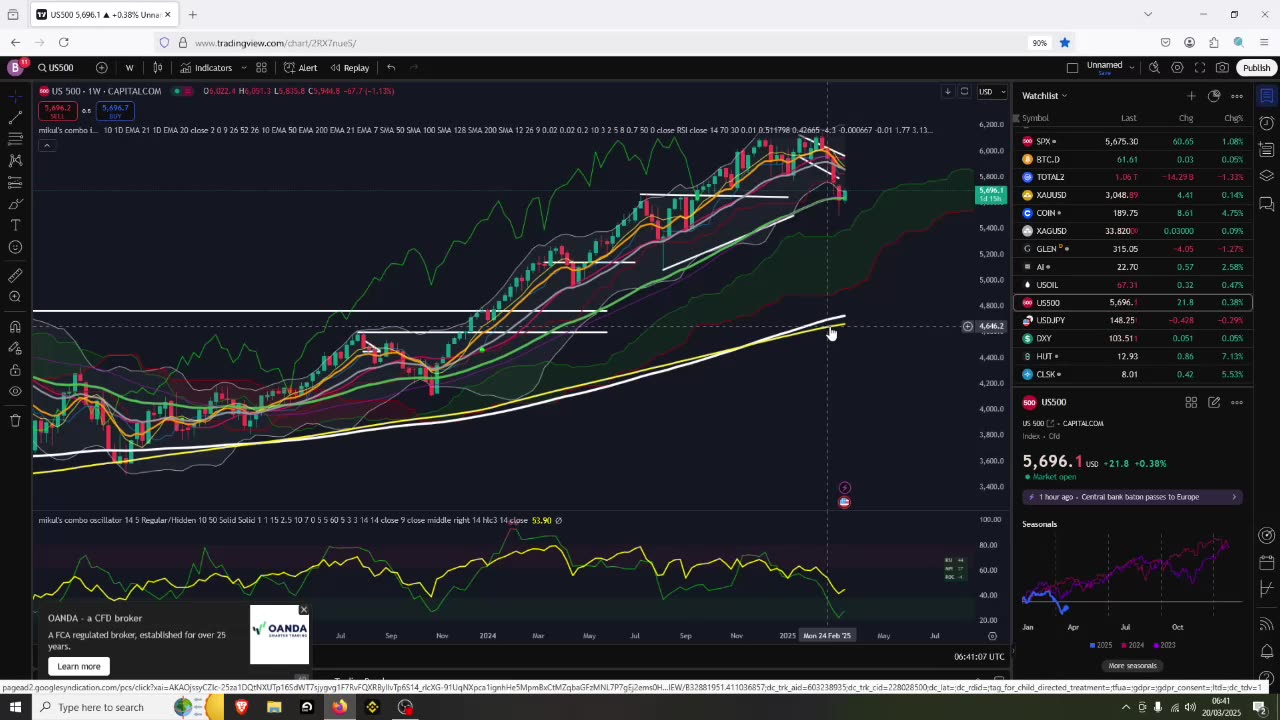Select the Text annotation tool

[x=15, y=226]
